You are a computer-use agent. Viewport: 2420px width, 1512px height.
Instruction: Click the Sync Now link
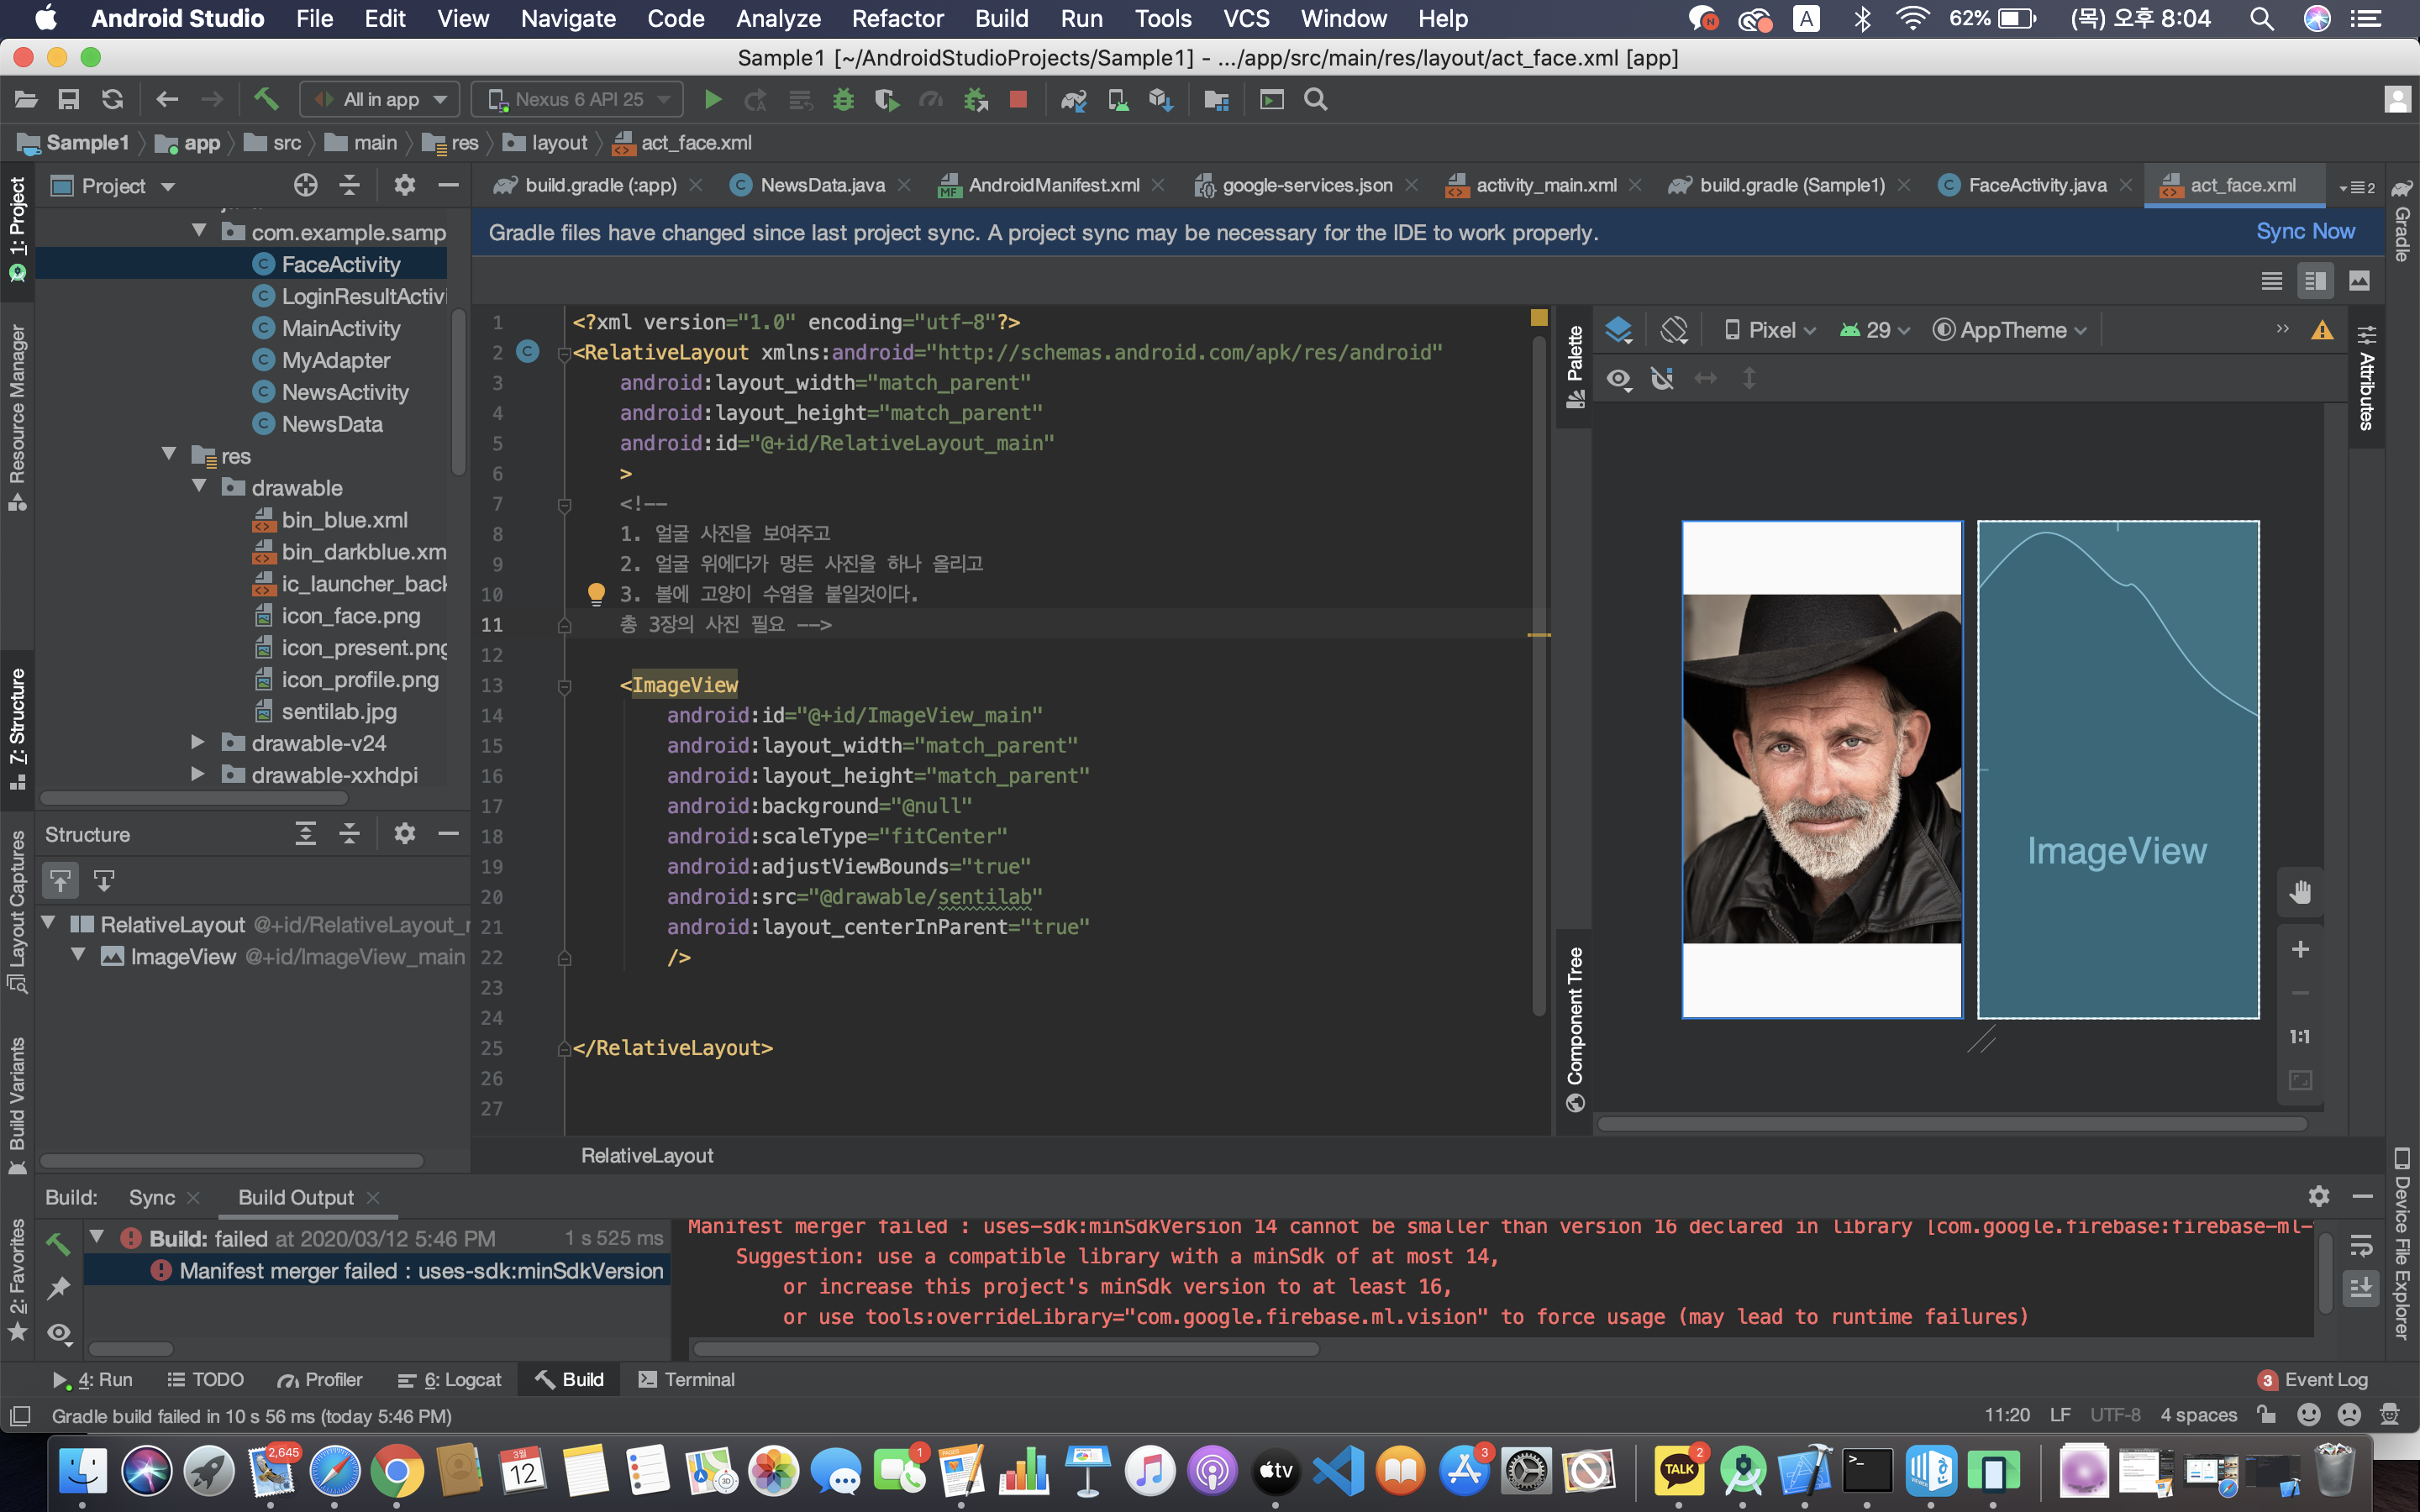[x=2305, y=232]
